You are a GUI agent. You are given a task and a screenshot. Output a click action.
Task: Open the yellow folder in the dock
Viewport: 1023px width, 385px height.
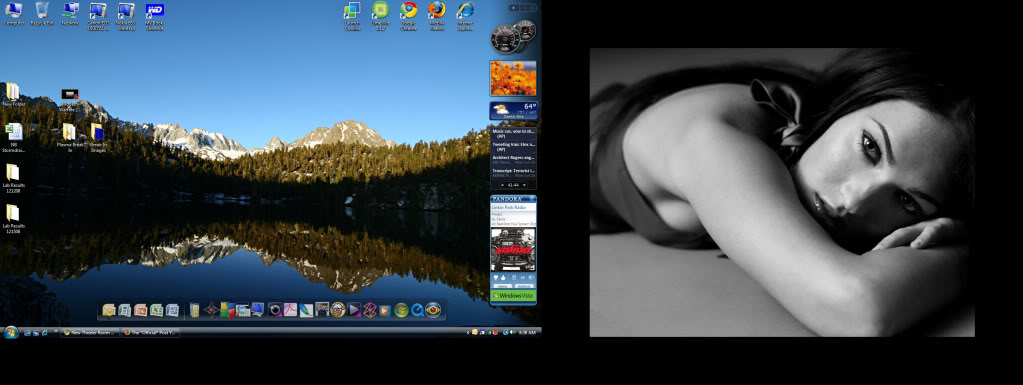pos(194,310)
